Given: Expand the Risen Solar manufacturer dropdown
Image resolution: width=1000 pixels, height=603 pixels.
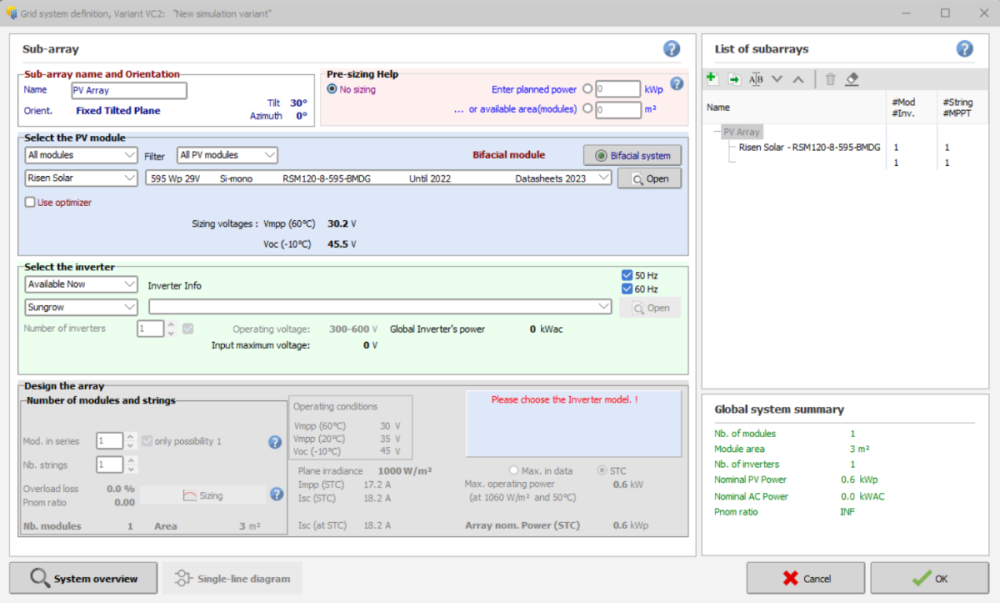Looking at the screenshot, I should [x=81, y=178].
